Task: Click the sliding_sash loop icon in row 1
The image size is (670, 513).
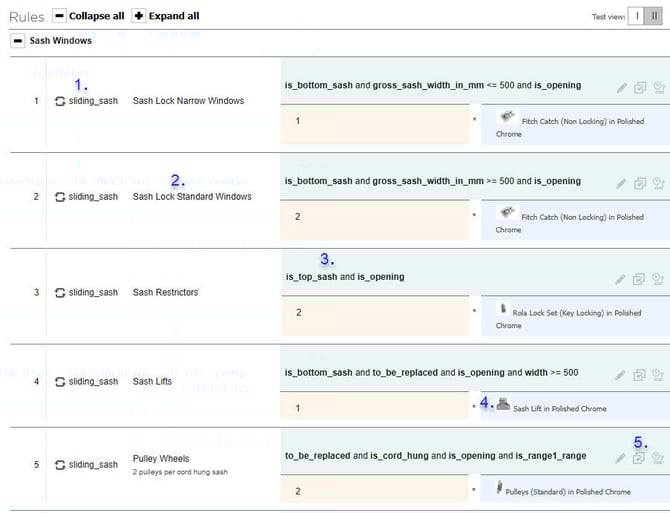Action: [60, 101]
